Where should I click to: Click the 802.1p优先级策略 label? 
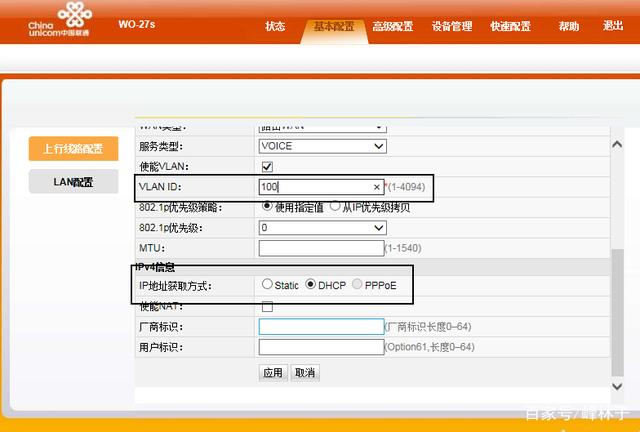tap(180, 207)
